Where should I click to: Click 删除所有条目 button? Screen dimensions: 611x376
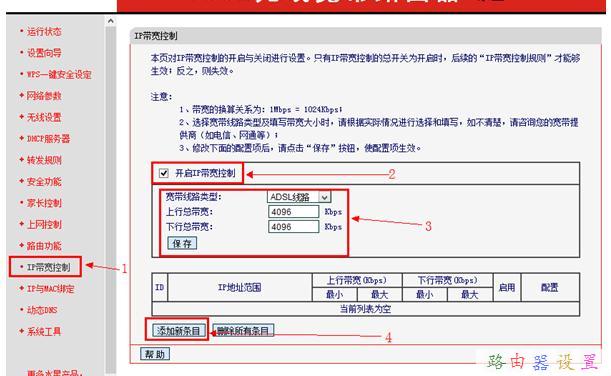tap(243, 331)
